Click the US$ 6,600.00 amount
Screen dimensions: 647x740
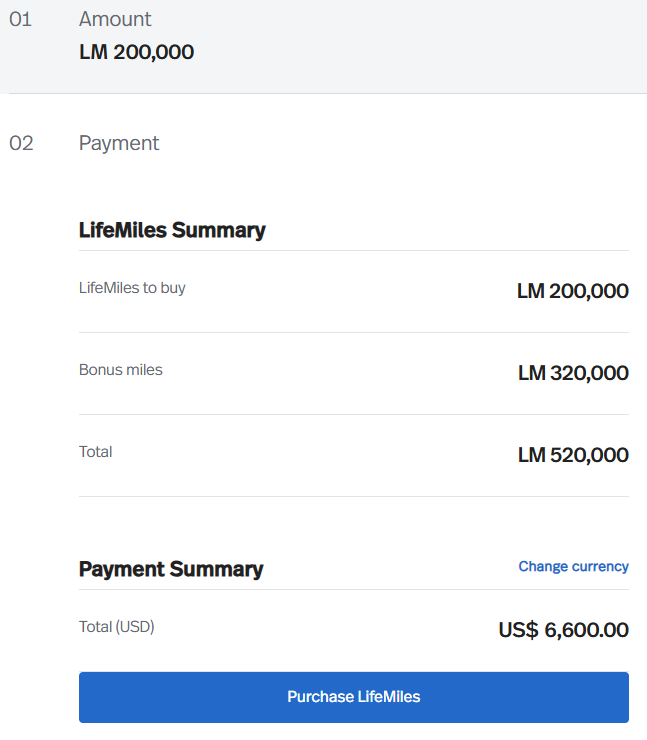563,630
